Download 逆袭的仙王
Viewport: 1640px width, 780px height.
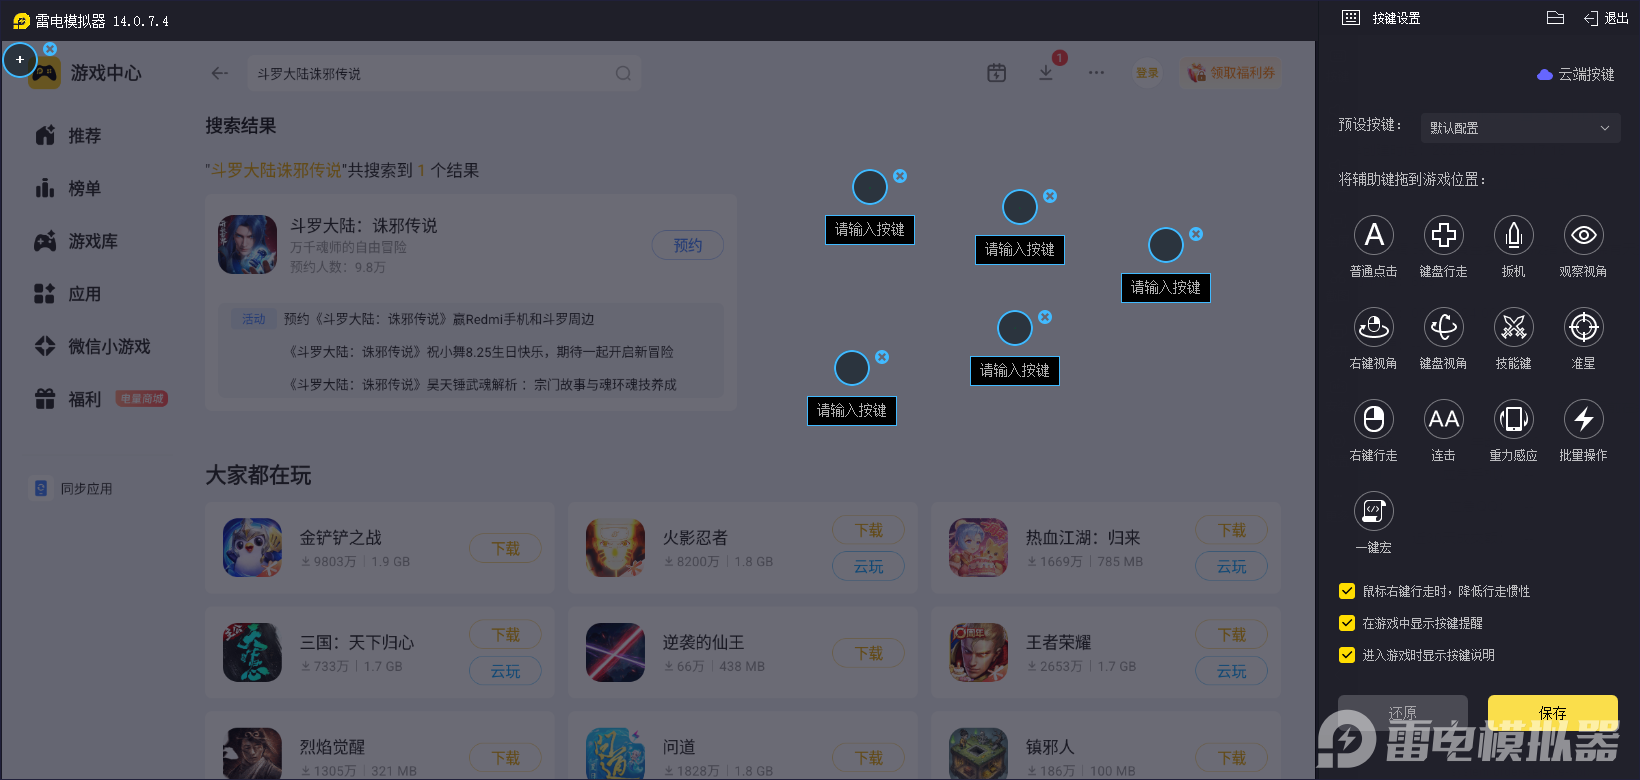(x=869, y=653)
